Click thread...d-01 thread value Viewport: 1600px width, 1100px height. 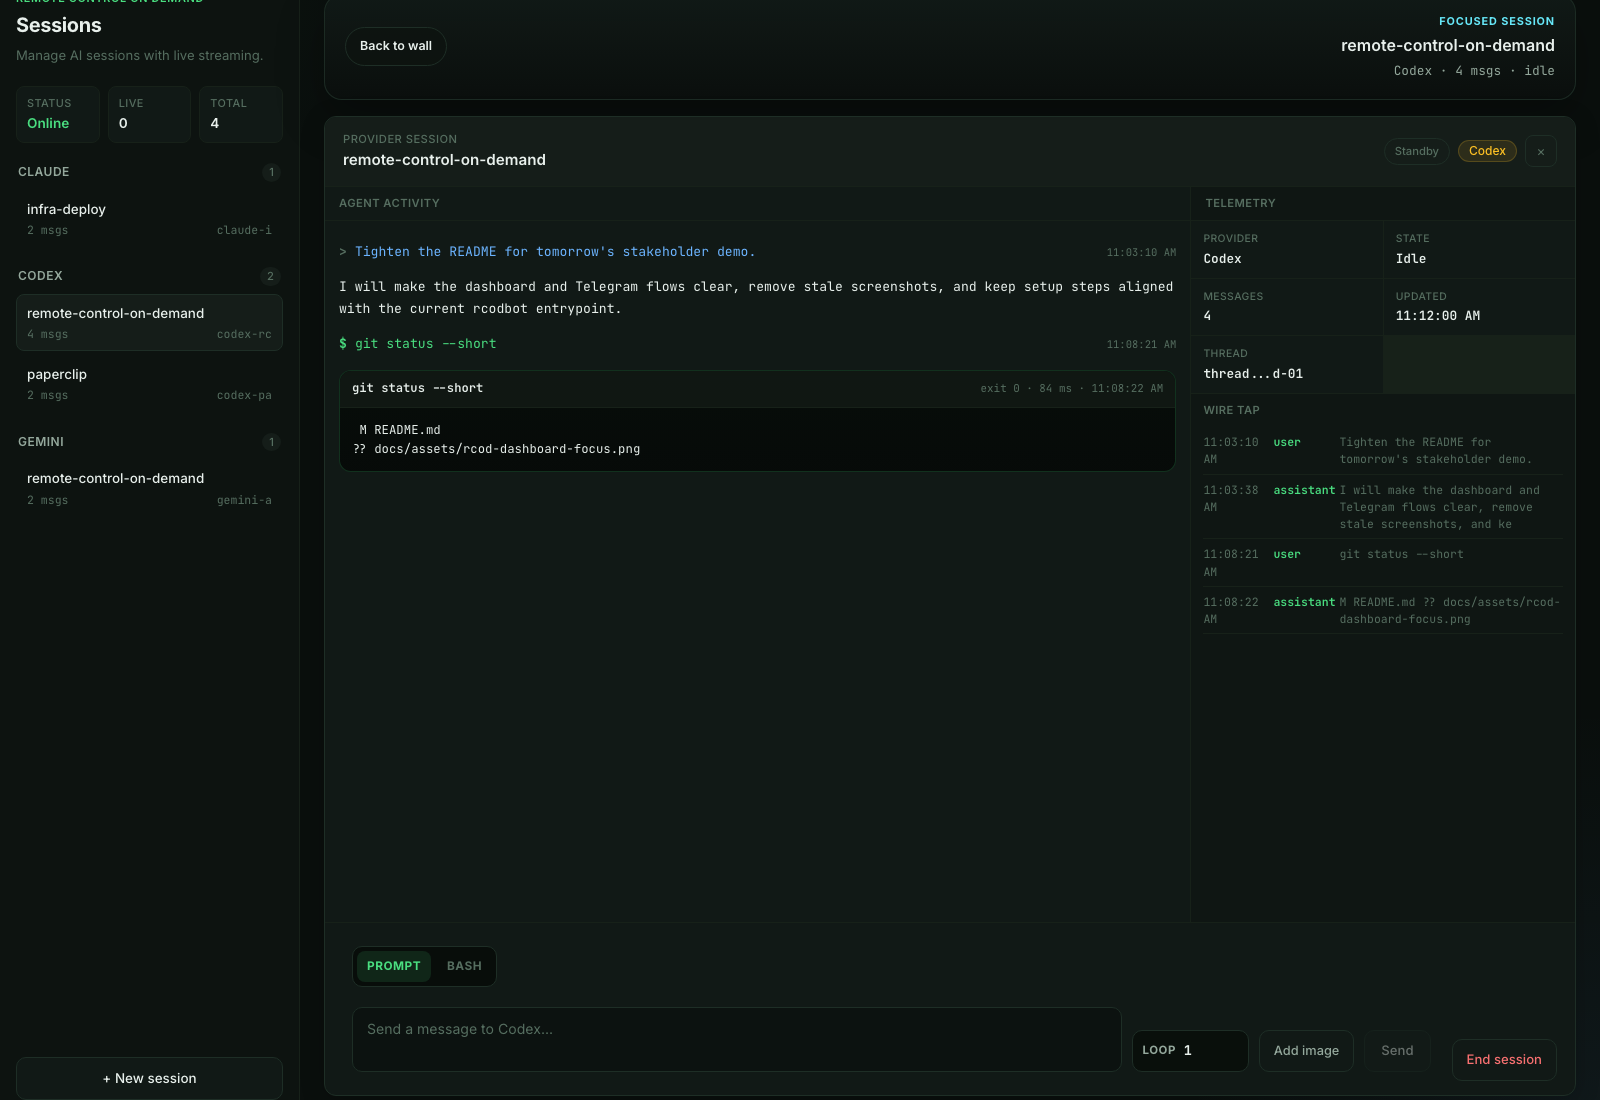coord(1253,374)
